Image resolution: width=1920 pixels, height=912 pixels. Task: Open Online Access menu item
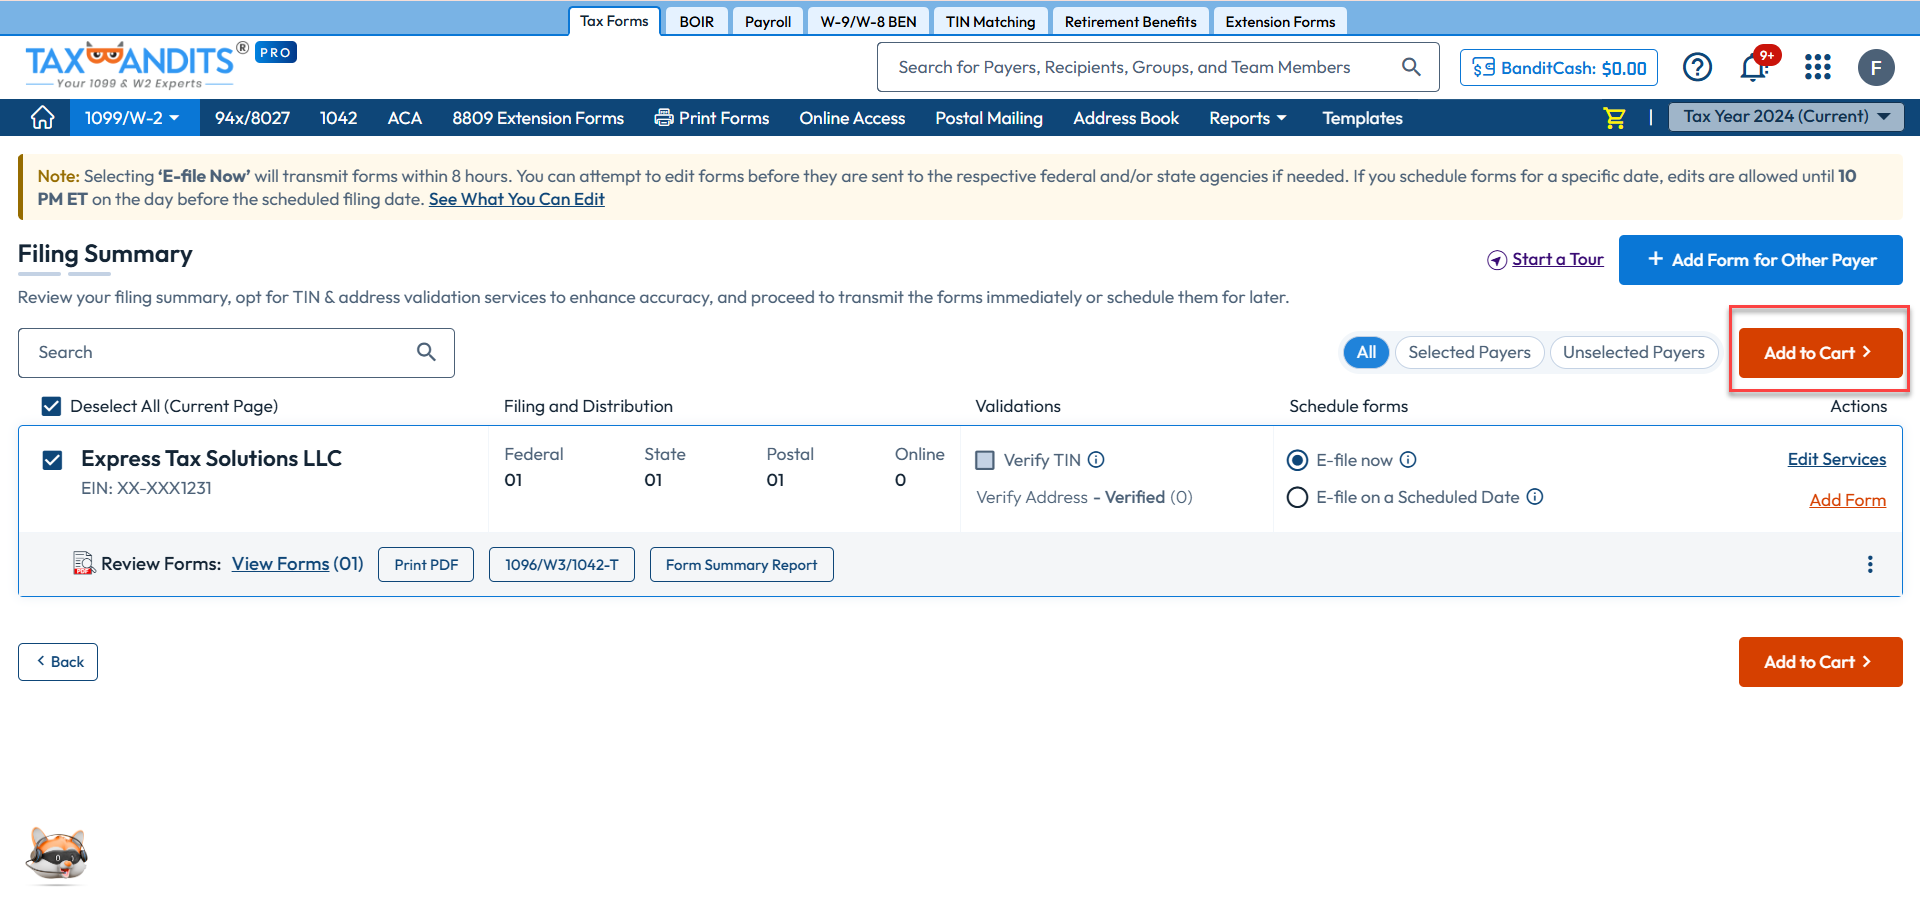(x=852, y=118)
